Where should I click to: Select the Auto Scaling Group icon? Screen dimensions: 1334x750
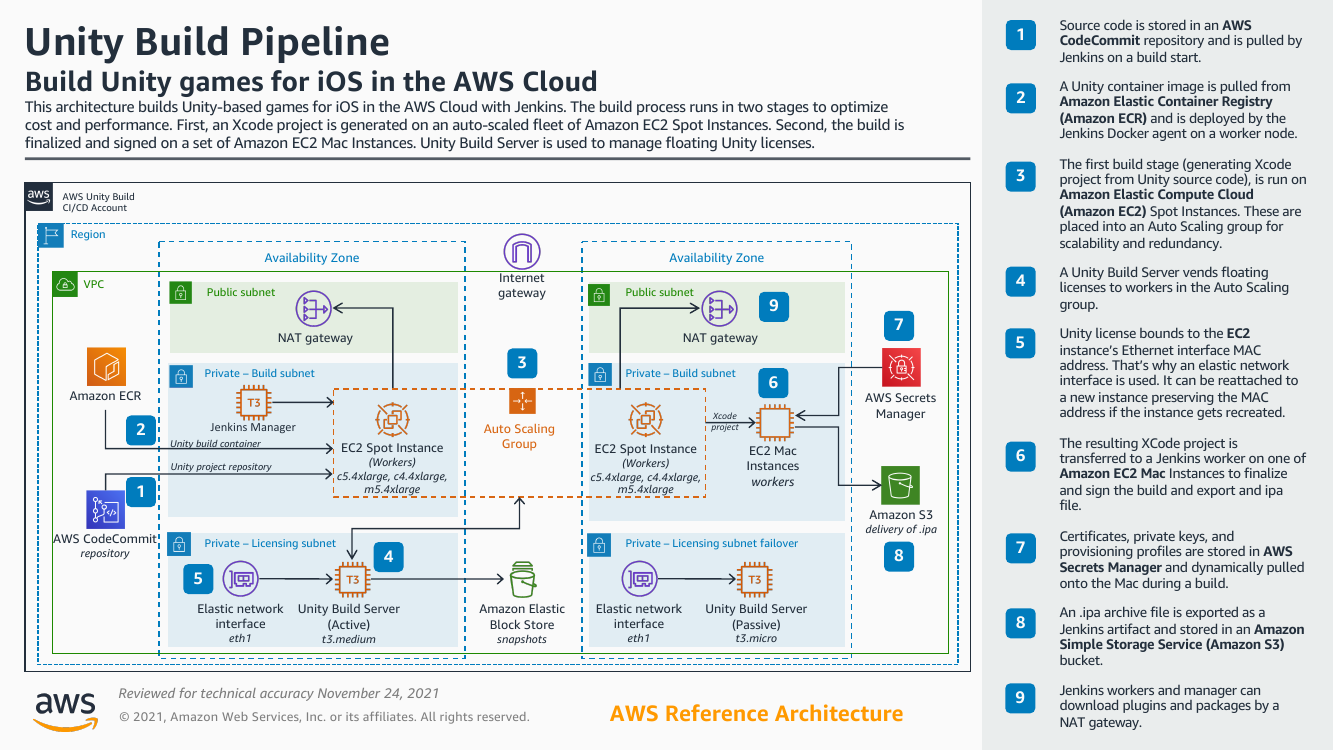(x=522, y=401)
